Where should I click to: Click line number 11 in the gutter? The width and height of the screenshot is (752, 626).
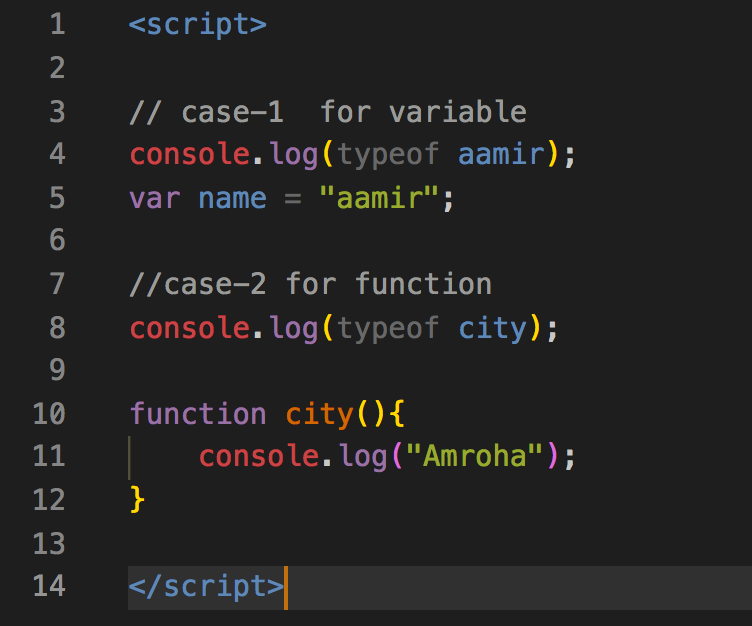click(x=49, y=456)
